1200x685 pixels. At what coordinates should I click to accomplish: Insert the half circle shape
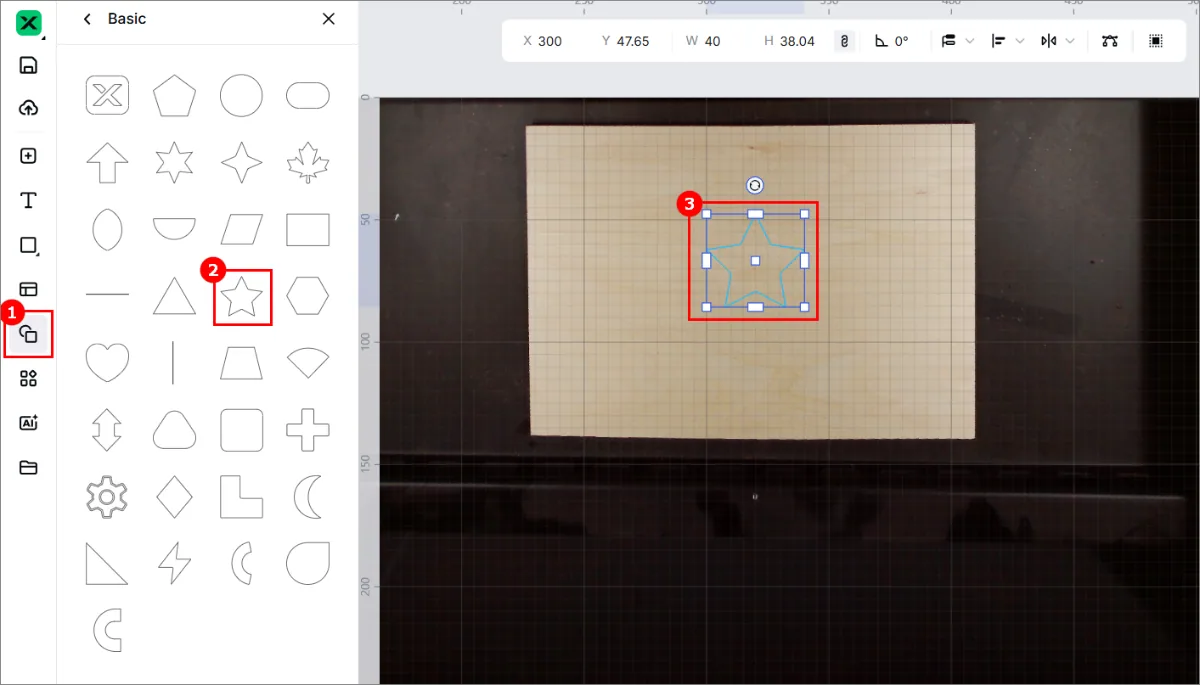[x=174, y=228]
